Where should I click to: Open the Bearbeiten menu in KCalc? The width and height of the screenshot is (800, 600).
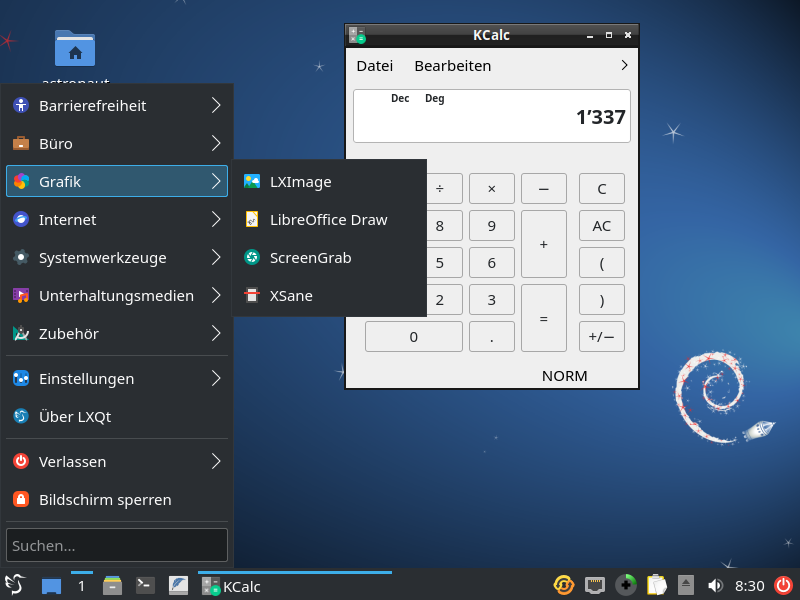click(453, 66)
